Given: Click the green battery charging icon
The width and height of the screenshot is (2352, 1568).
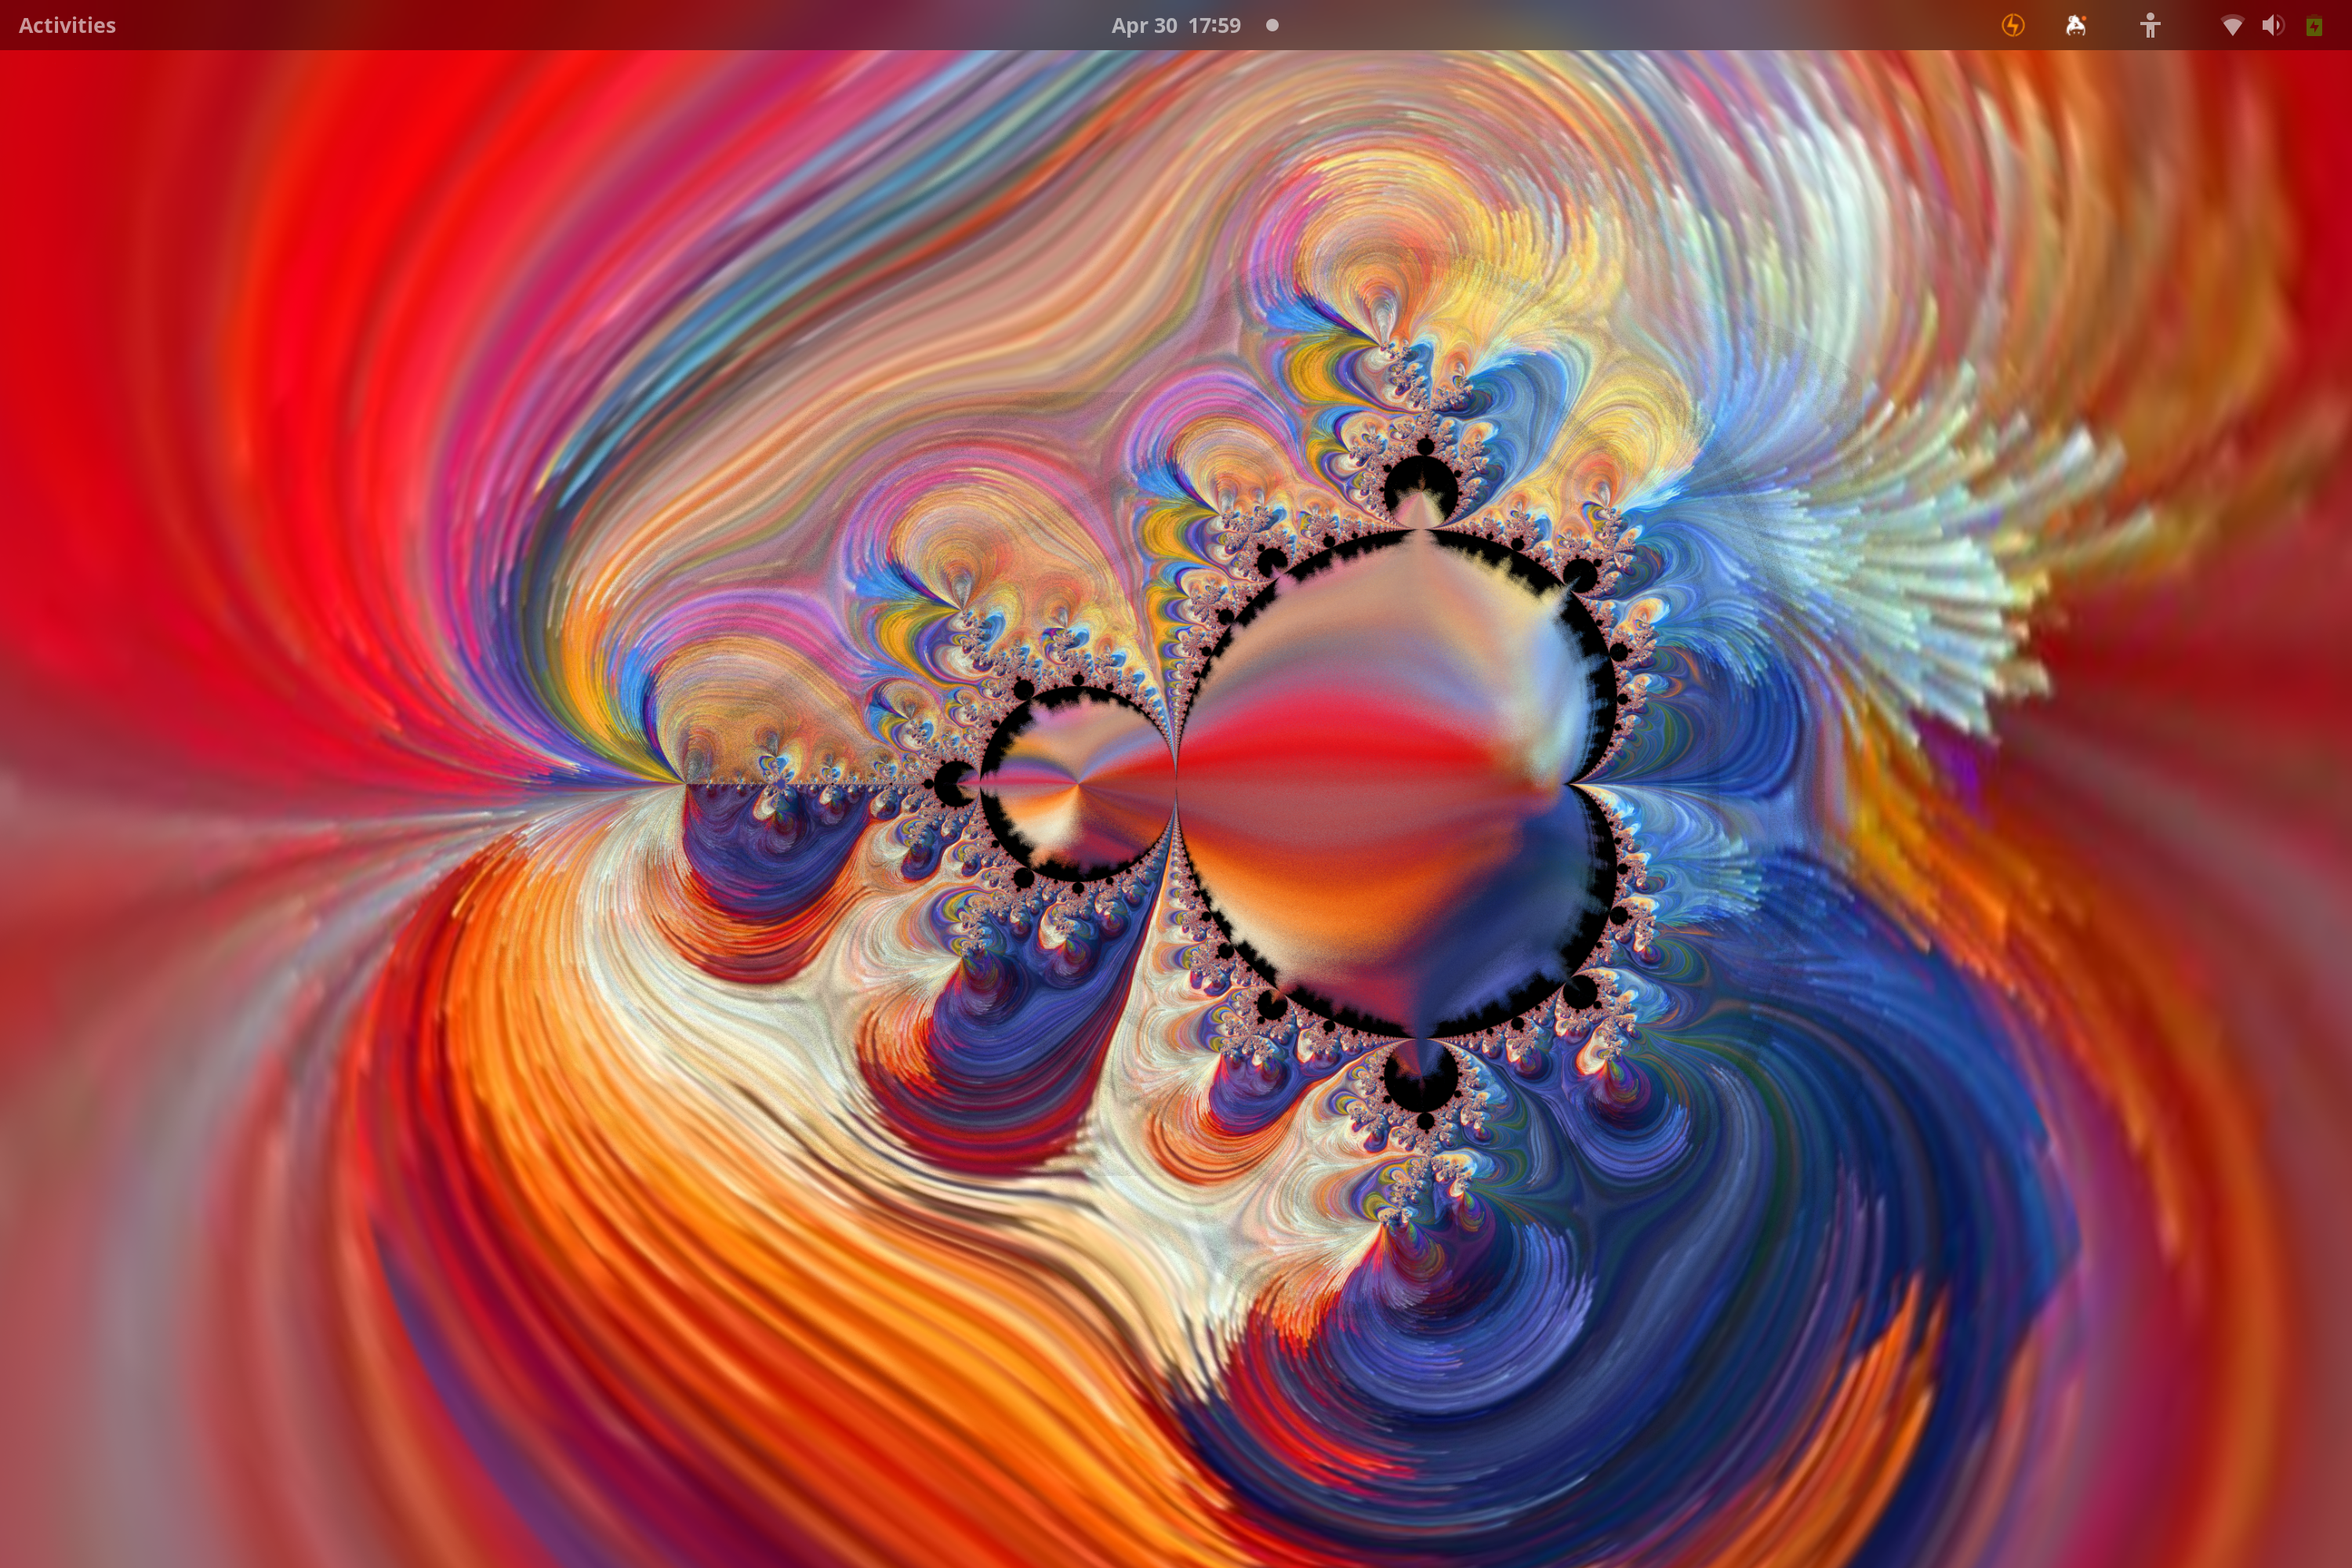Looking at the screenshot, I should tap(2314, 26).
